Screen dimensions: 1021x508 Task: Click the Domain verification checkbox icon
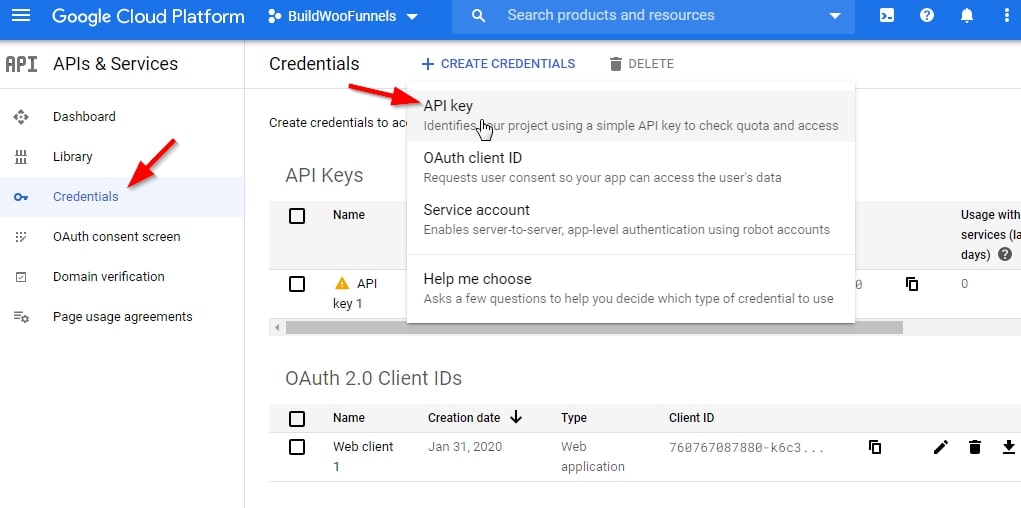[x=21, y=277]
